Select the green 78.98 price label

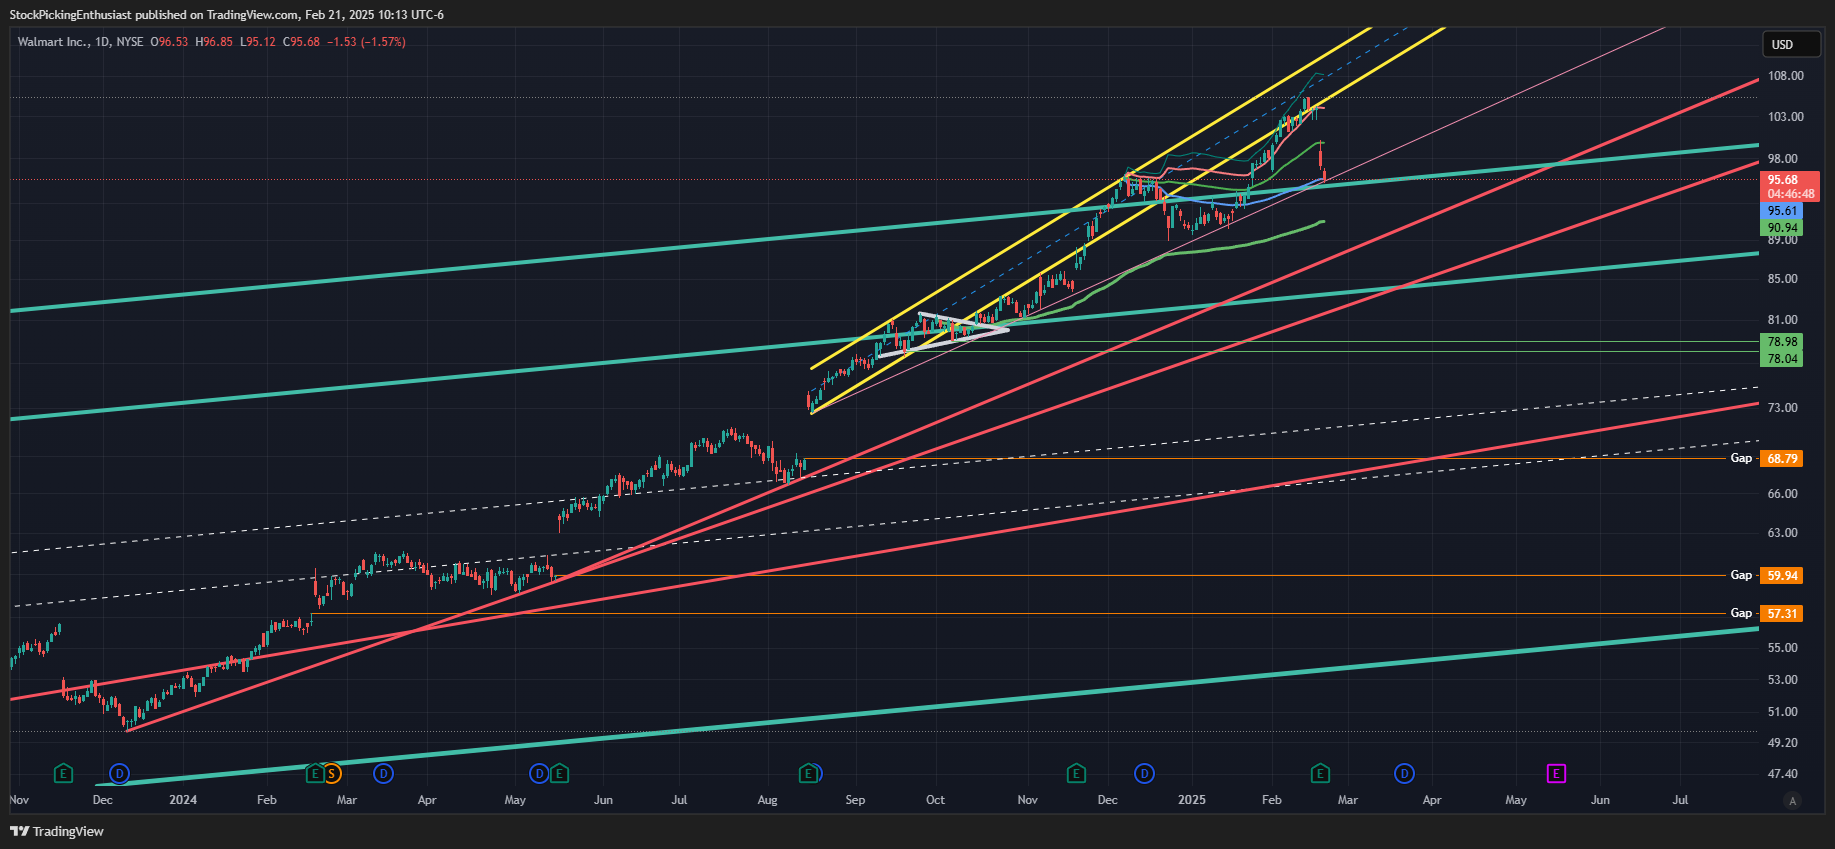(x=1782, y=342)
